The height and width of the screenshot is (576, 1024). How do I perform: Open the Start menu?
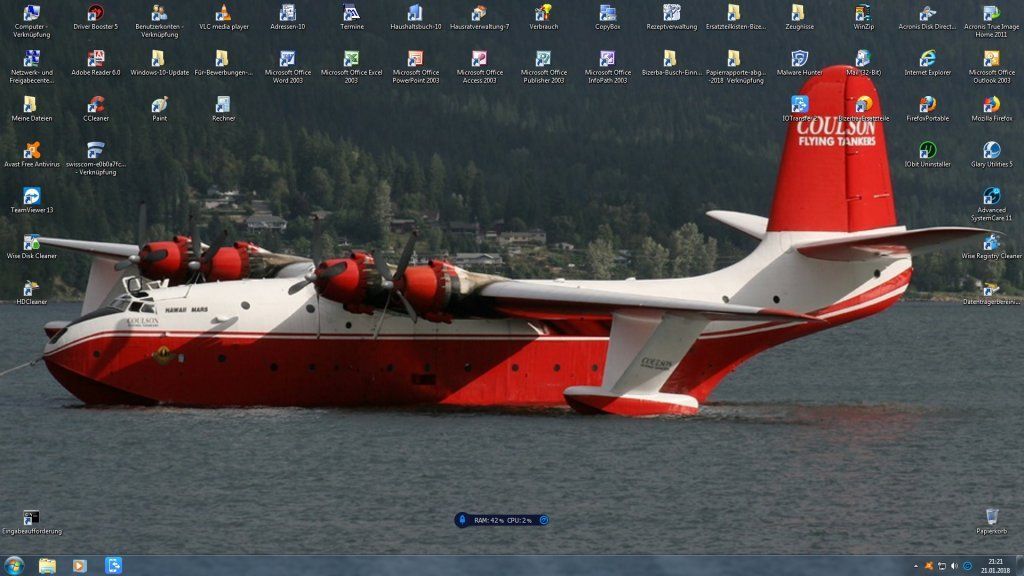(x=13, y=563)
